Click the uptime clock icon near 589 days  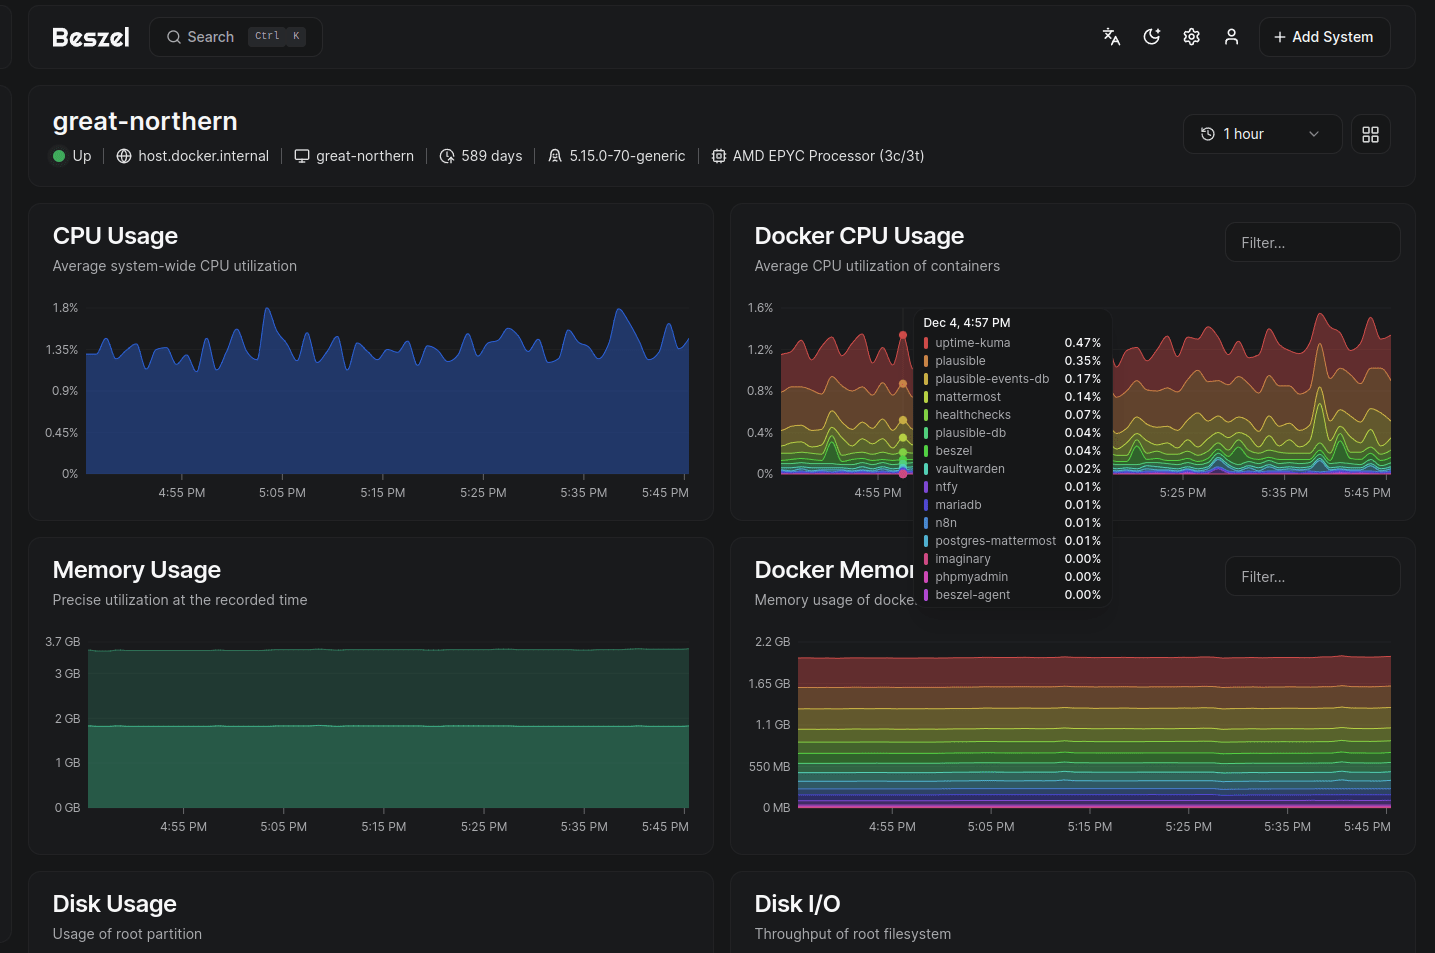[447, 156]
